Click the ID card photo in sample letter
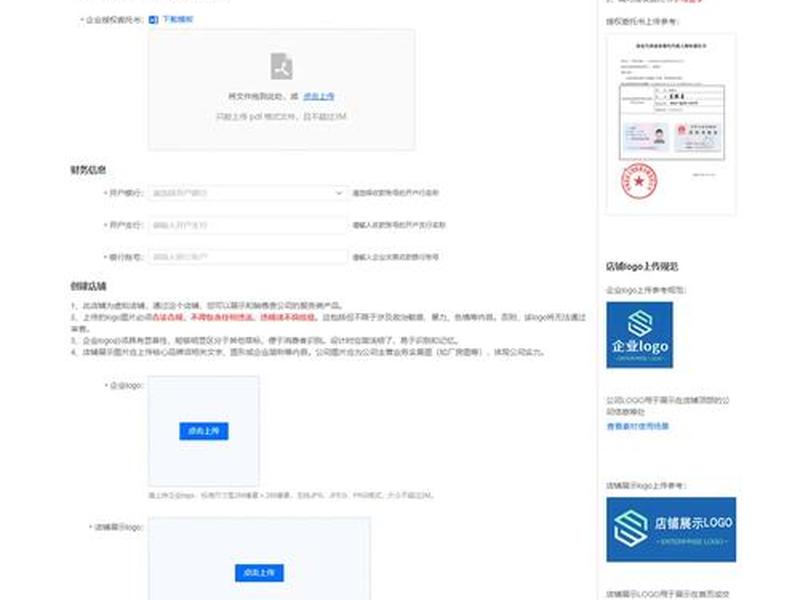This screenshot has width=800, height=600. click(645, 137)
